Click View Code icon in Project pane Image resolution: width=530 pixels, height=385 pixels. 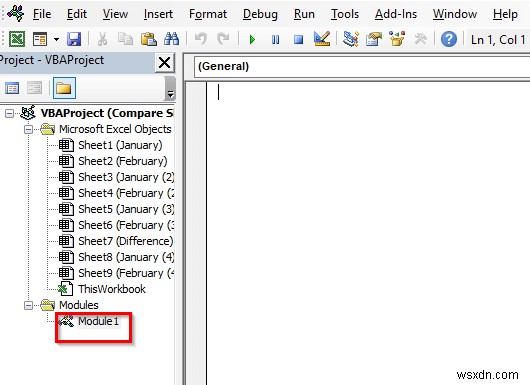tap(12, 89)
